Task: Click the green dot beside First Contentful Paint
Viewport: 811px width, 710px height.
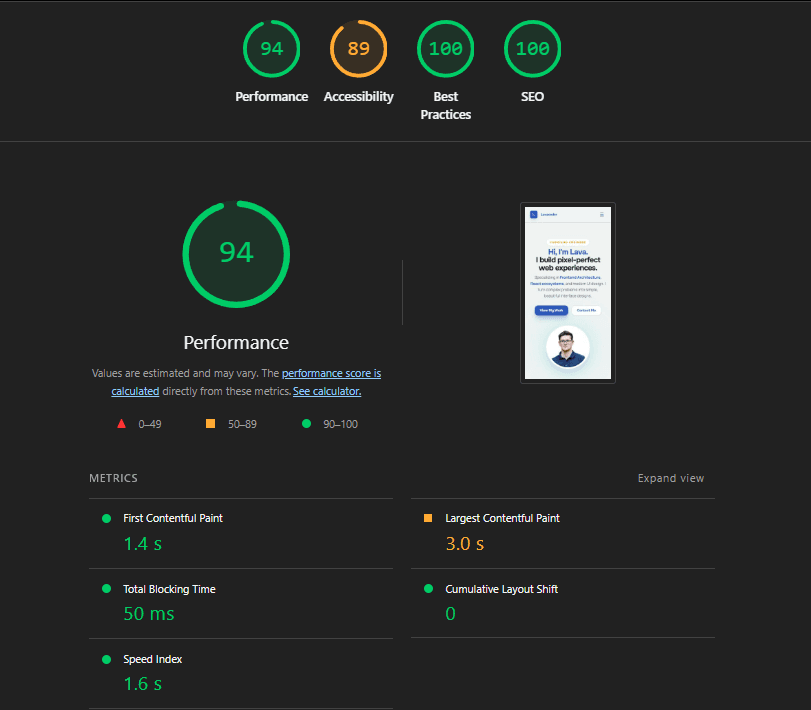Action: pos(106,518)
